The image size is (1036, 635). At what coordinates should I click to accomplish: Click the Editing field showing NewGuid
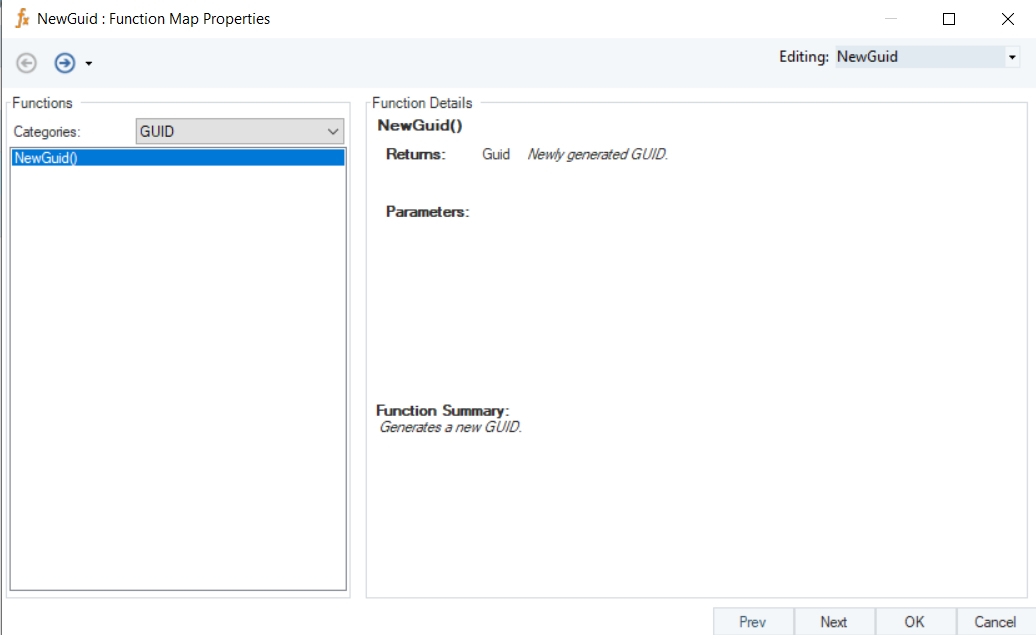pos(918,58)
